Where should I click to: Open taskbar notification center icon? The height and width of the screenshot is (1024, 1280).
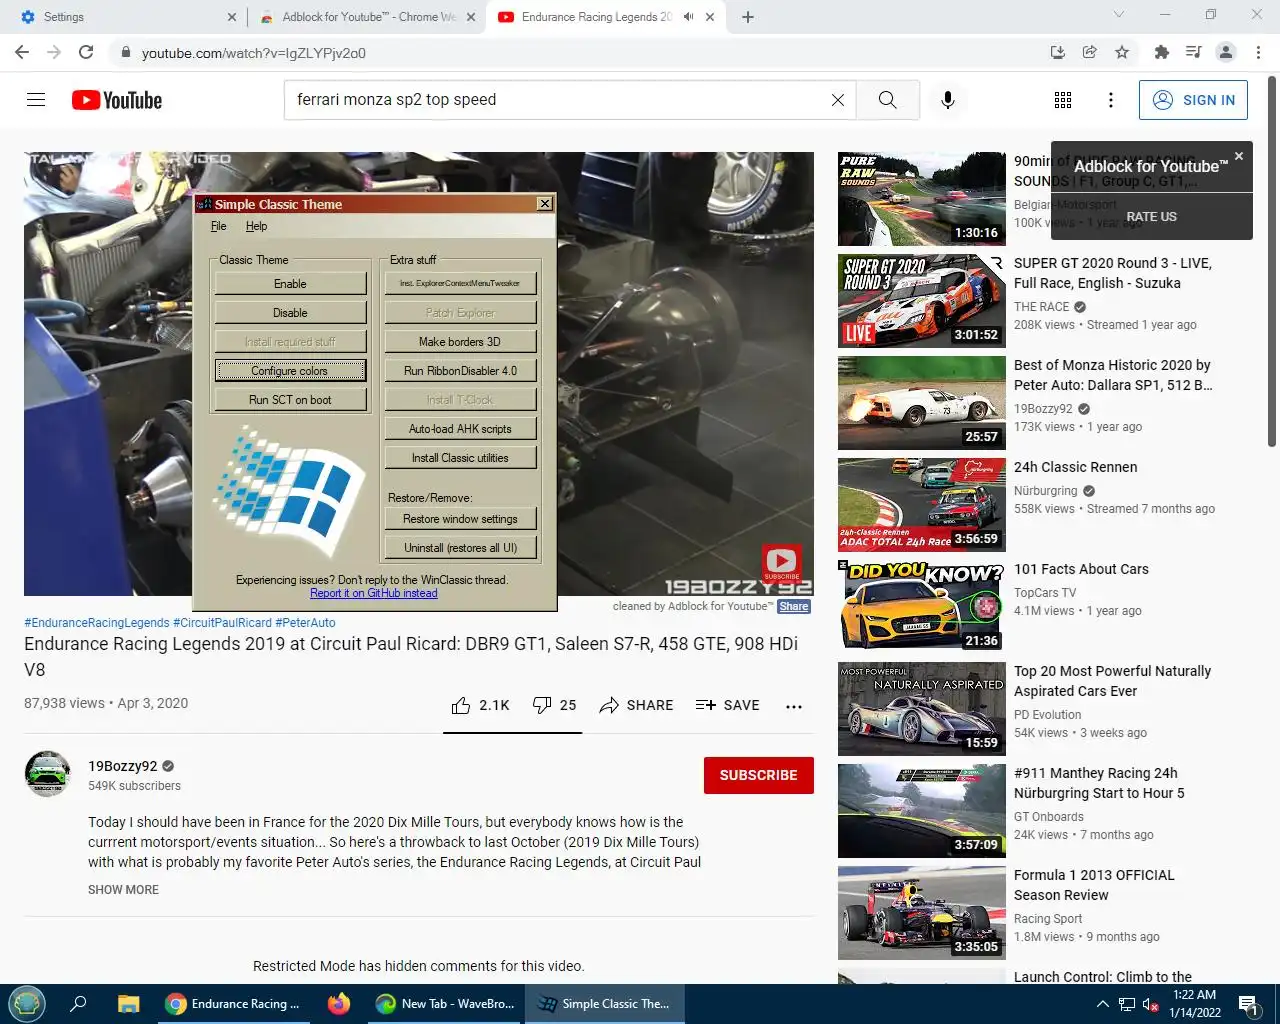(x=1249, y=1005)
